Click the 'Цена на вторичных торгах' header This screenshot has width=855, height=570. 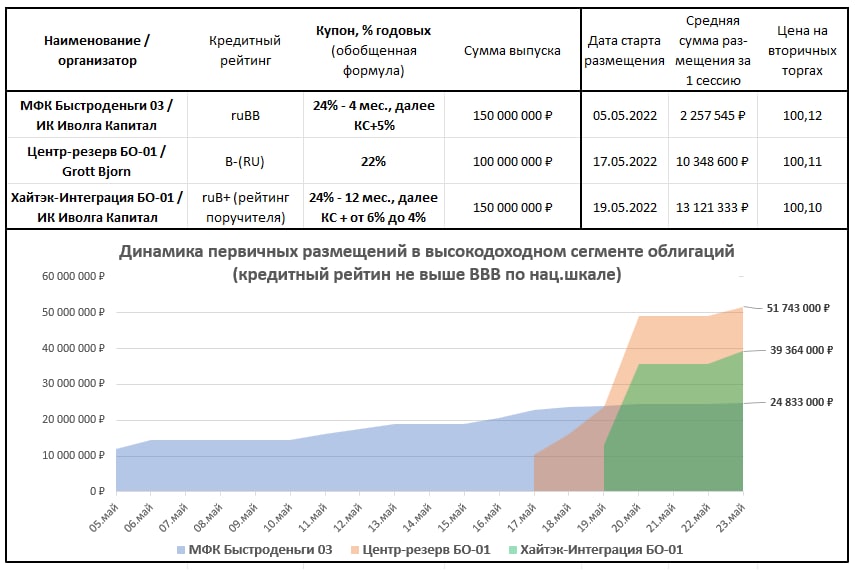click(802, 50)
